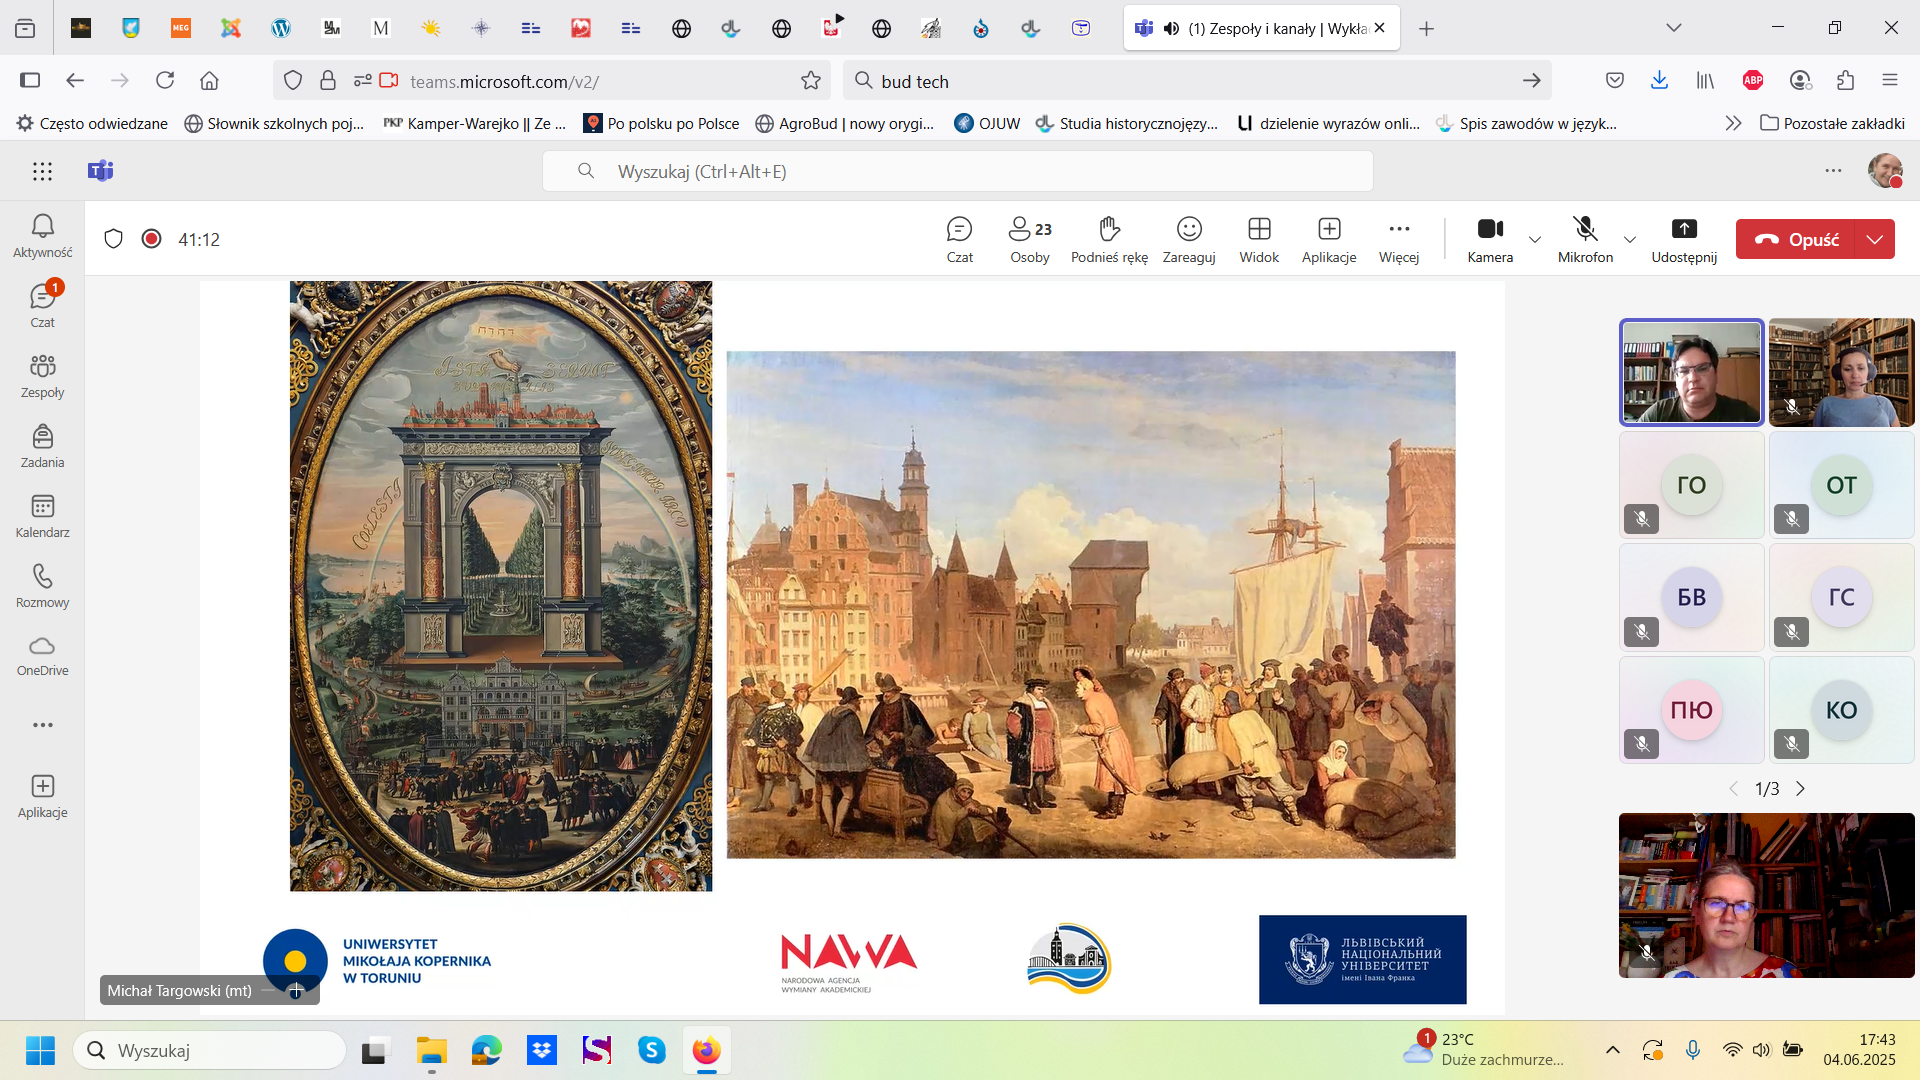Expand the microphone options chevron
This screenshot has width=1920, height=1080.
1630,239
